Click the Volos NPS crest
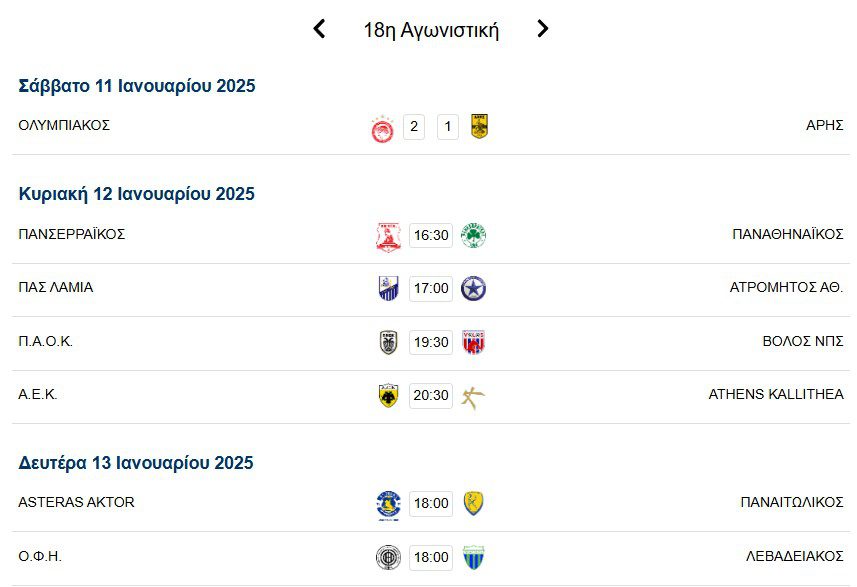The image size is (857, 587). (472, 342)
